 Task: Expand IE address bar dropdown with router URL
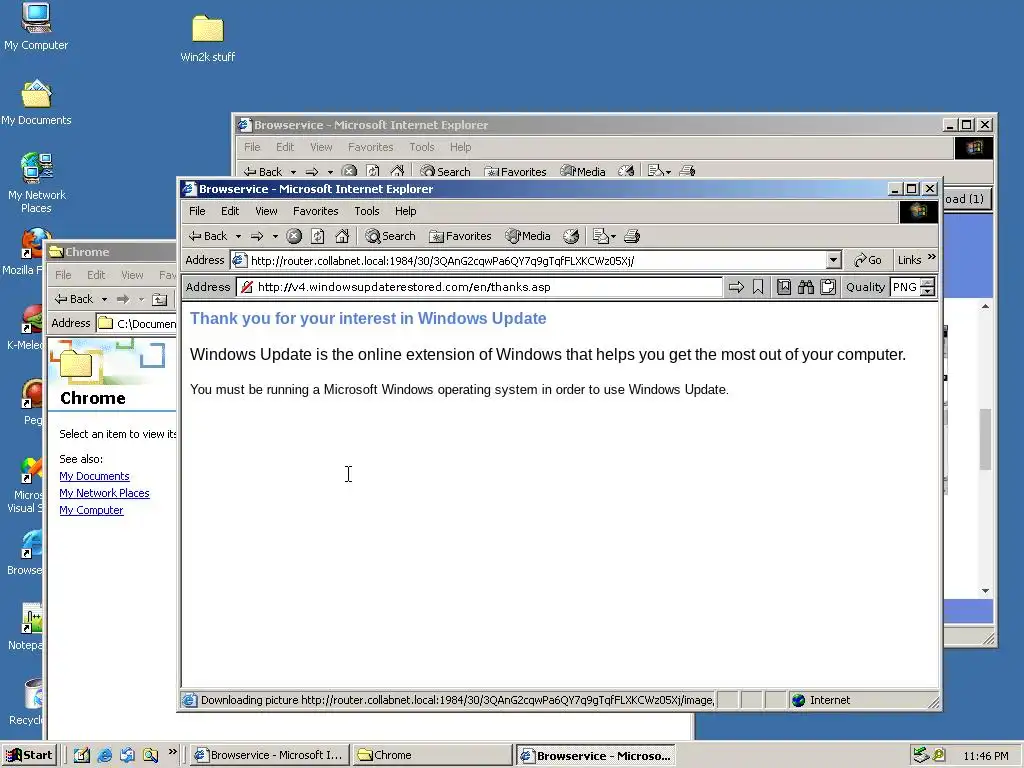click(x=833, y=260)
